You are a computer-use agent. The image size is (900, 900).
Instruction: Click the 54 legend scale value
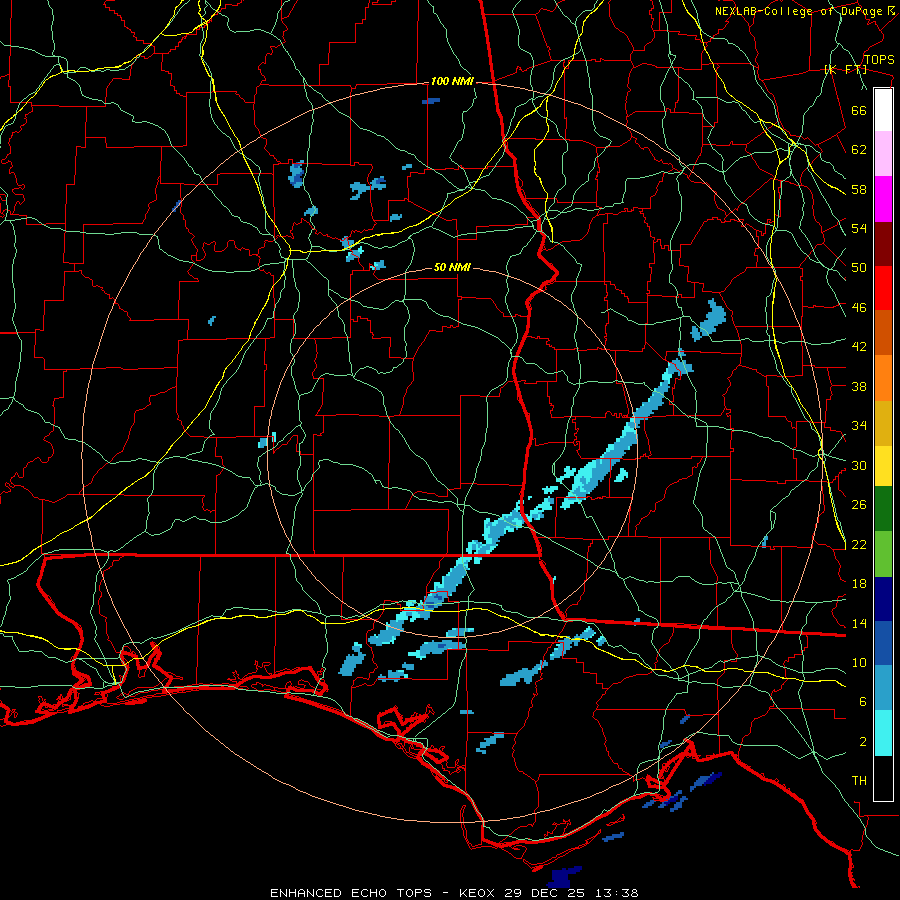(859, 228)
